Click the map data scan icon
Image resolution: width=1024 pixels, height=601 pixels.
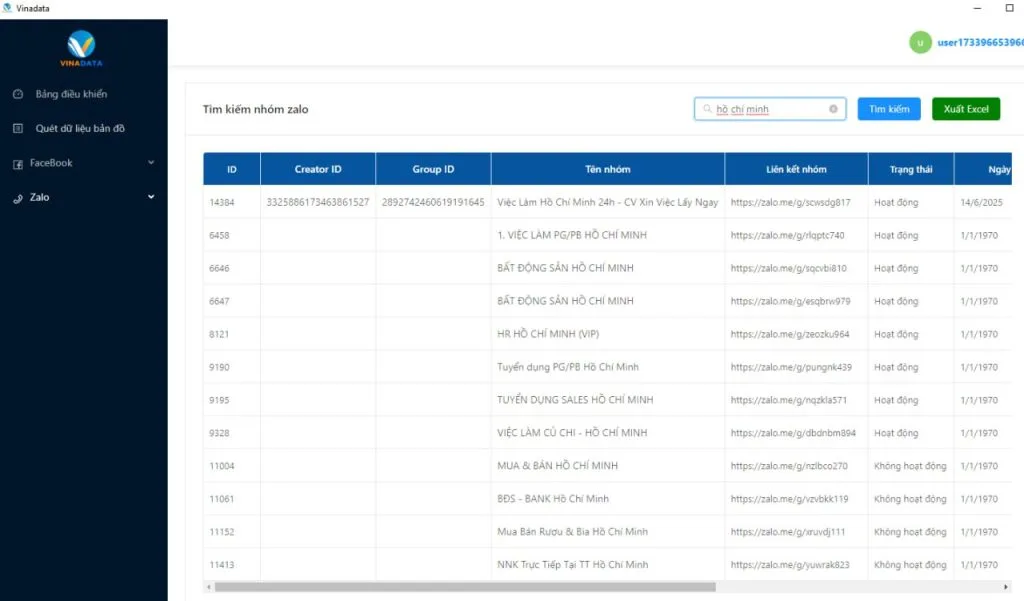(x=18, y=129)
